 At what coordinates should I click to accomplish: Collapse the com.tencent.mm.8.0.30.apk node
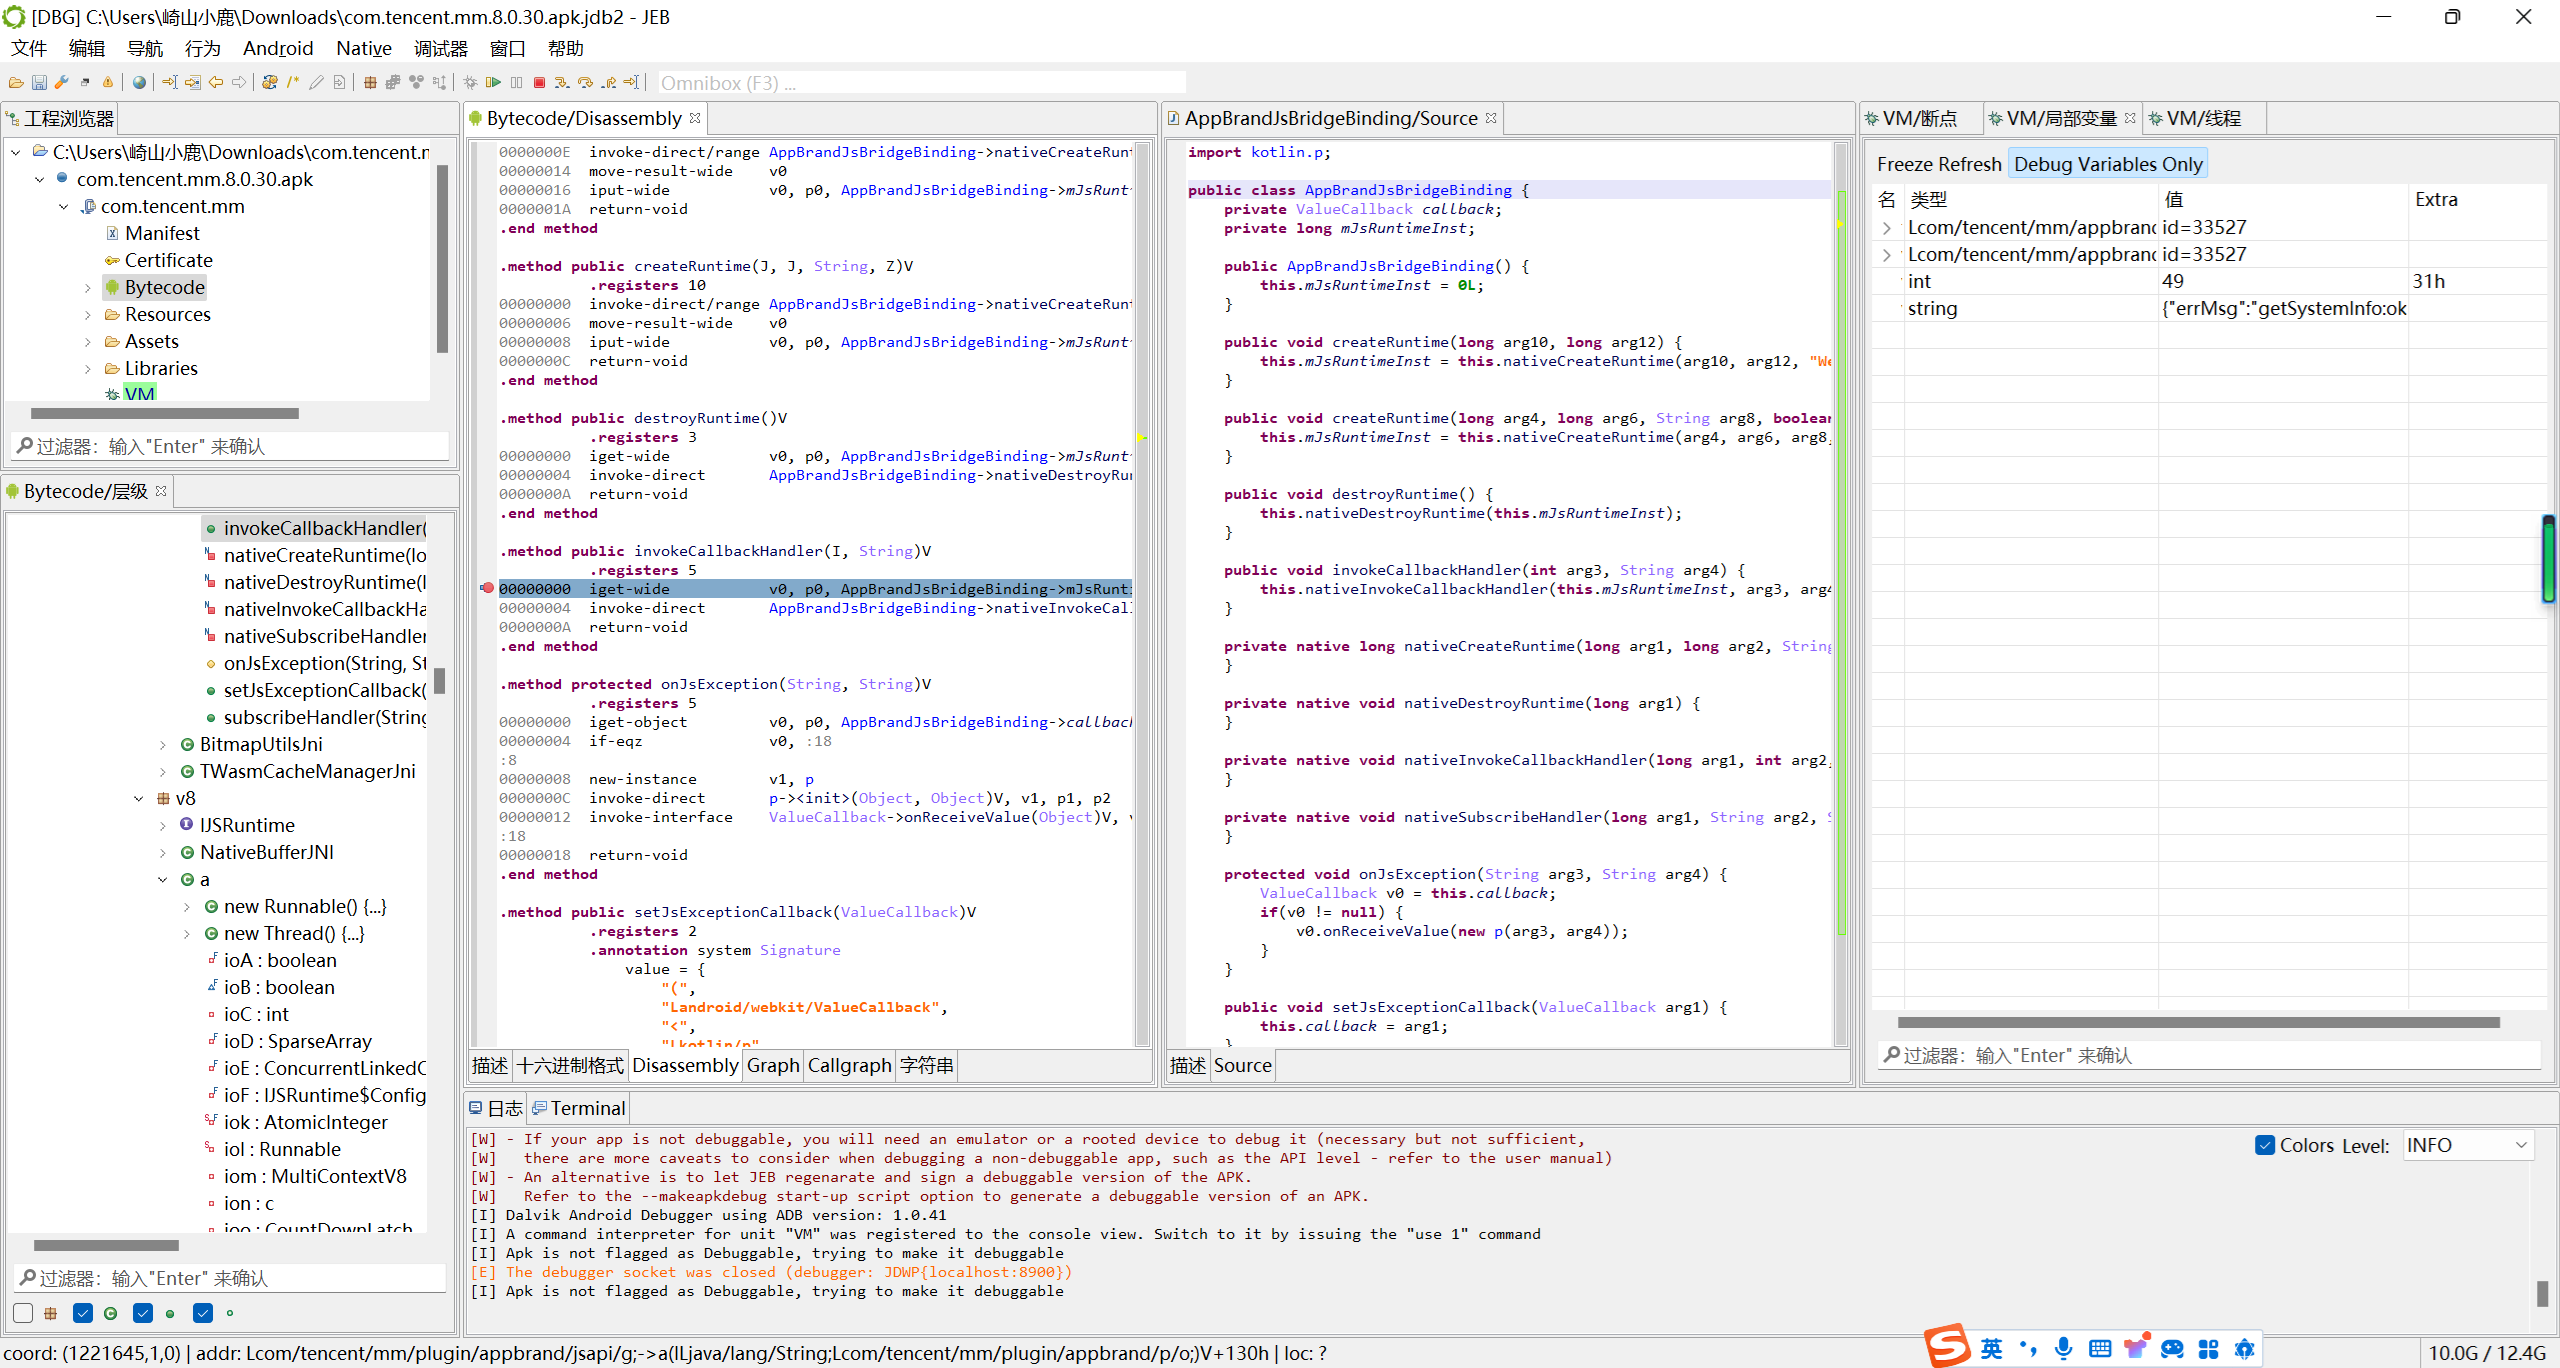point(40,180)
